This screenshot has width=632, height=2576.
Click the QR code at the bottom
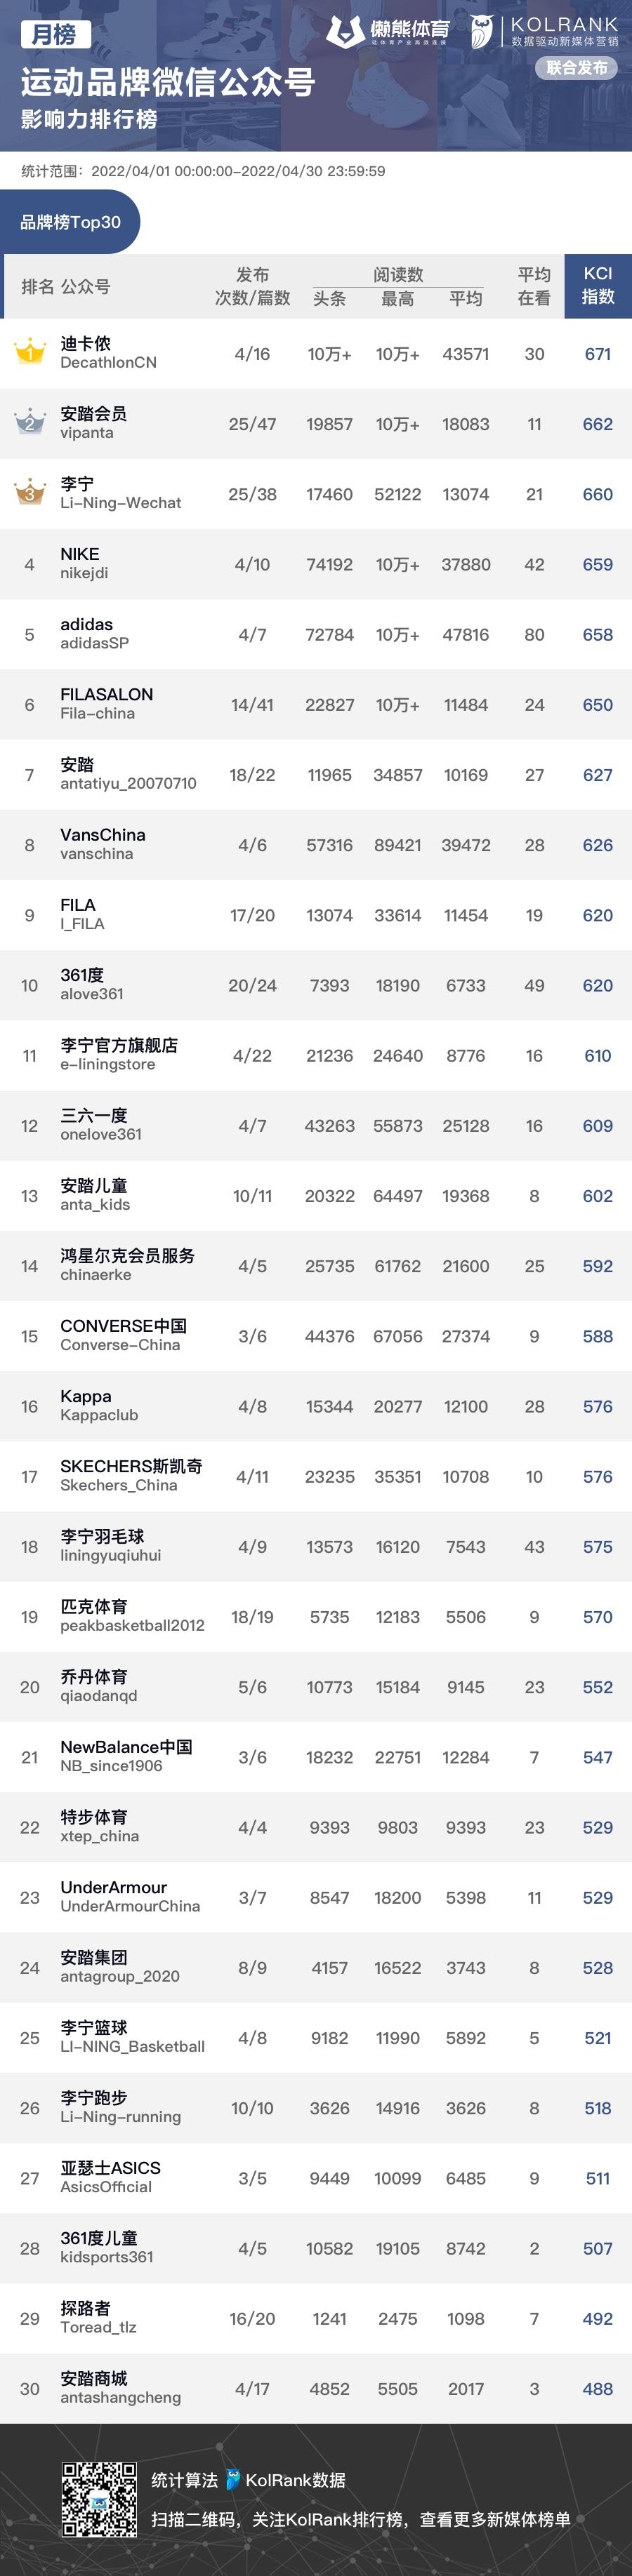99,2499
